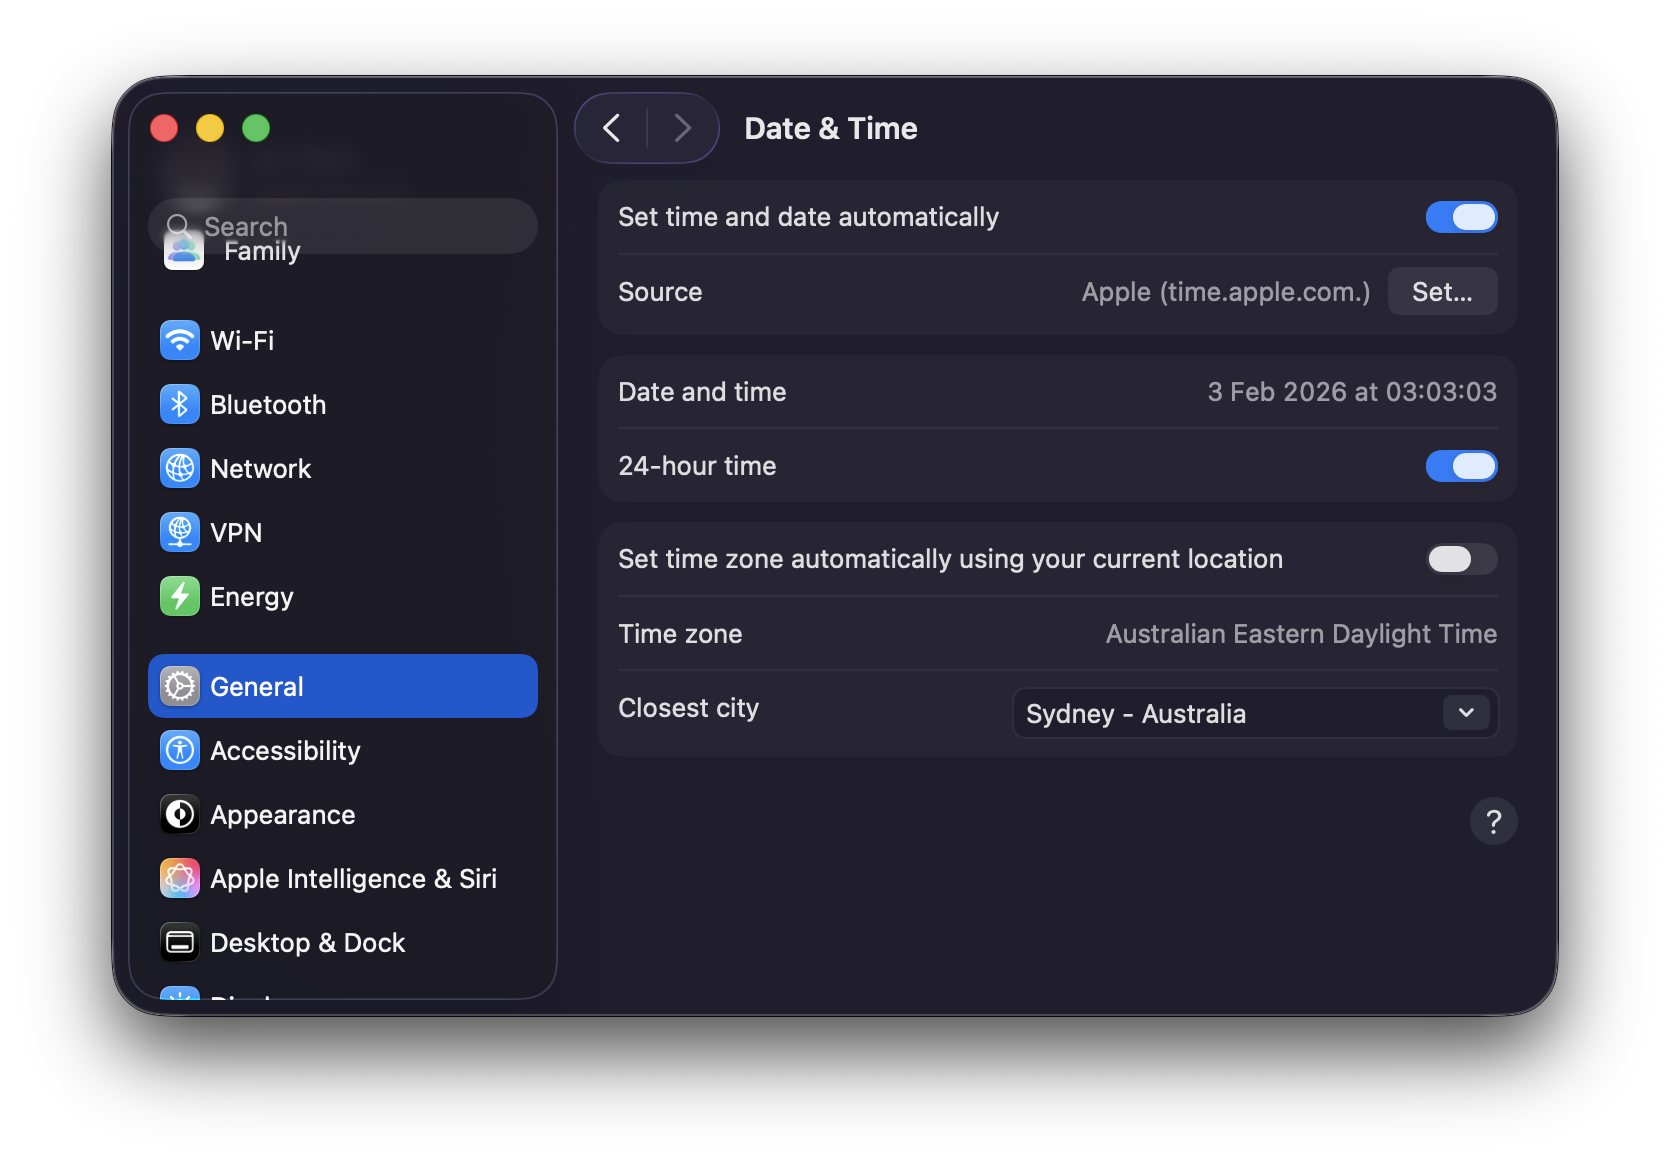The image size is (1670, 1164).
Task: Turn off 24-hour time
Action: 1461,466
